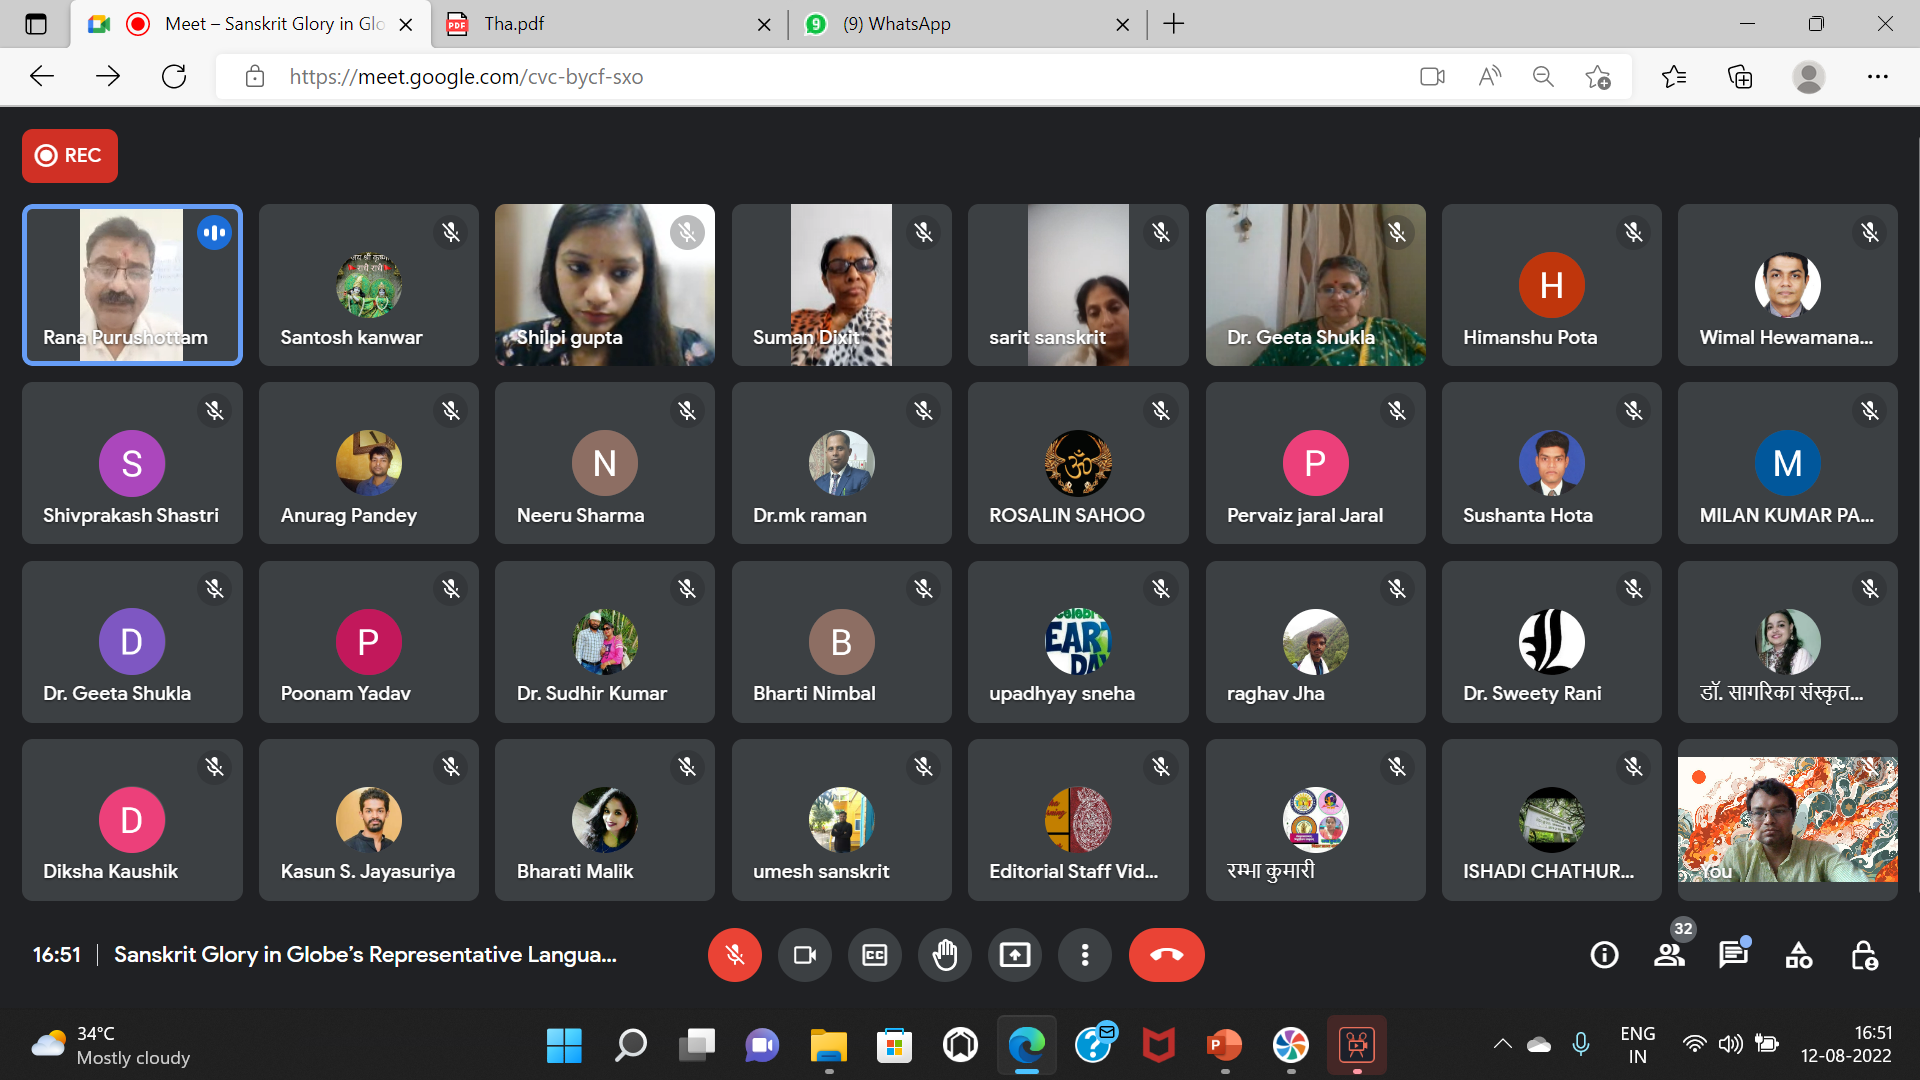Turn on closed captions
Screen dimensions: 1920x1080
tap(874, 955)
